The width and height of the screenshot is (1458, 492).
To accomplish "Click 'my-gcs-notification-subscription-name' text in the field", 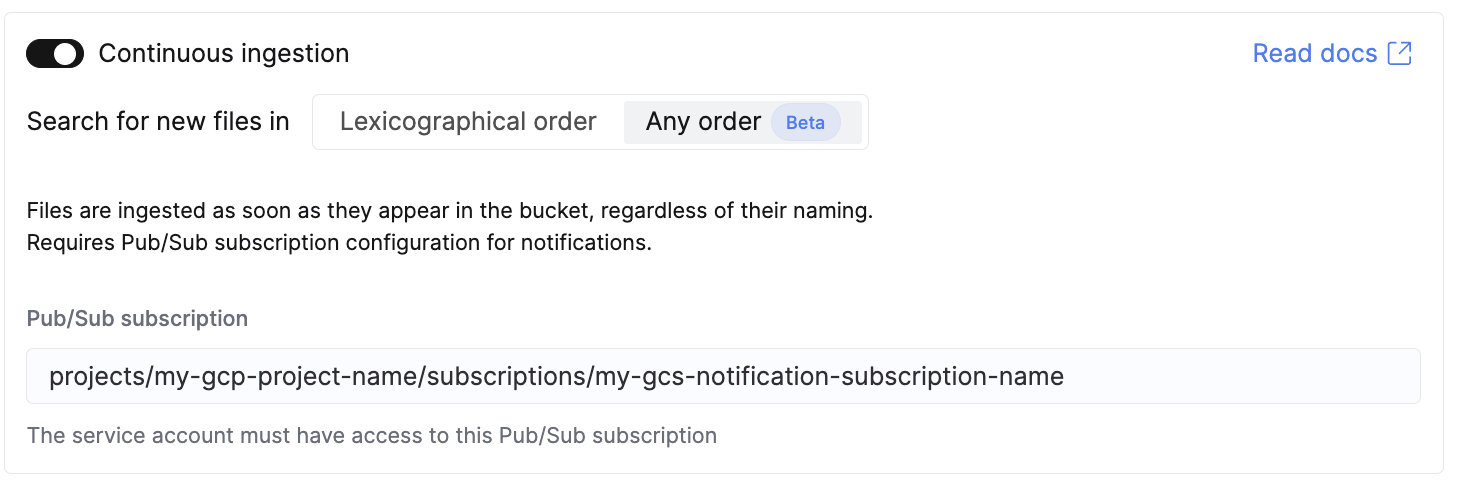I will tap(829, 376).
